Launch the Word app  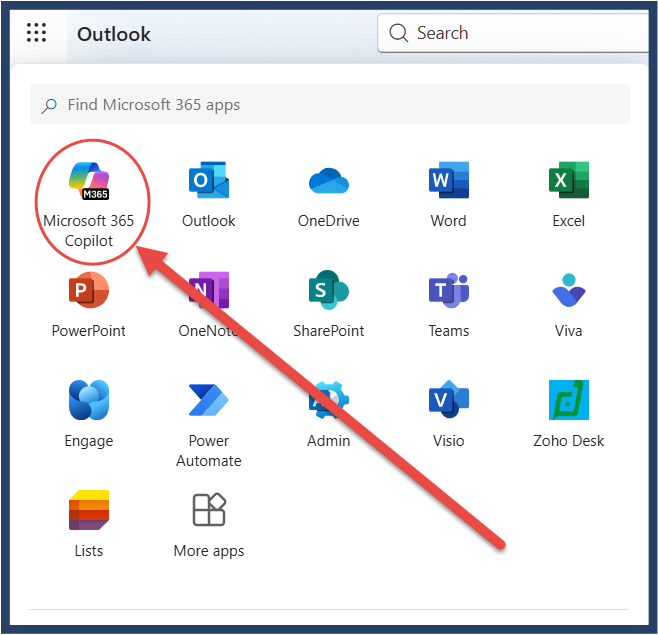(449, 194)
